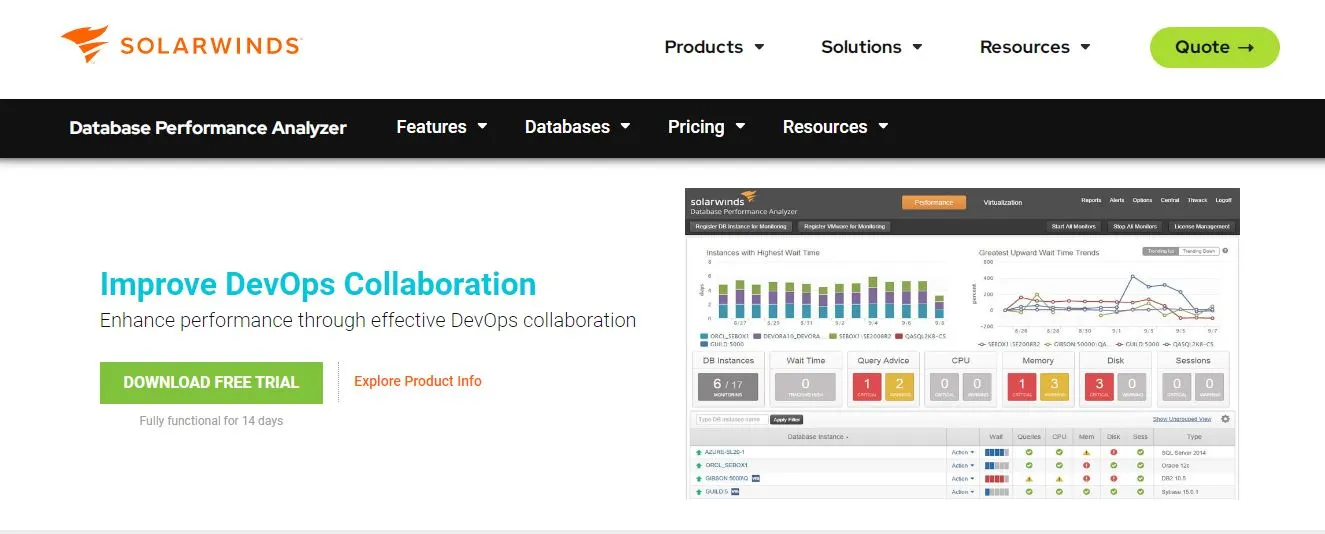Image resolution: width=1325 pixels, height=534 pixels.
Task: Click Logoff in the dashboard header
Action: pyautogui.click(x=1223, y=200)
